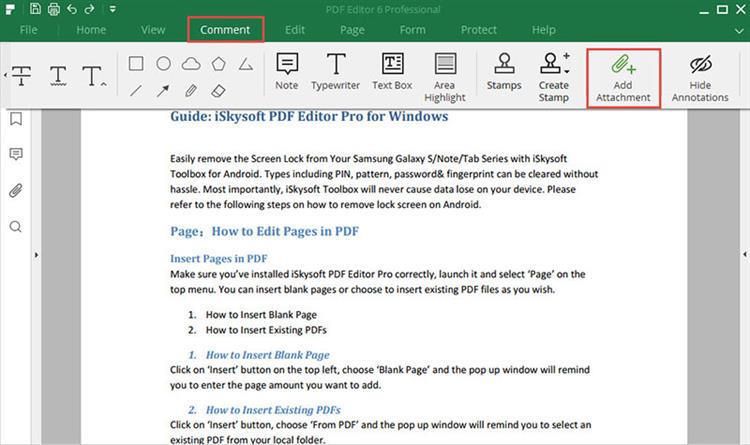The width and height of the screenshot is (750, 445).
Task: Select the Squiggly underline text tool
Action: point(58,76)
